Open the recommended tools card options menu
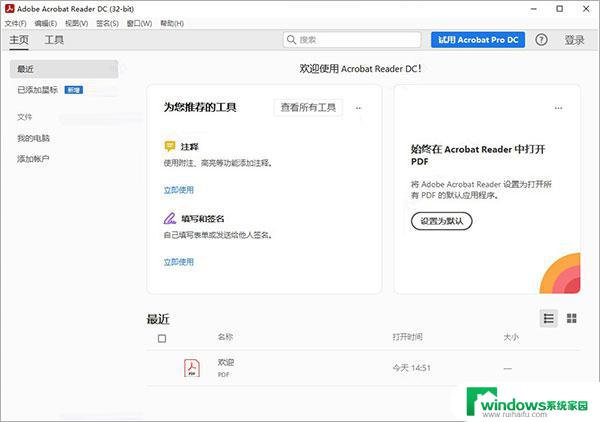This screenshot has width=600, height=422. point(359,108)
